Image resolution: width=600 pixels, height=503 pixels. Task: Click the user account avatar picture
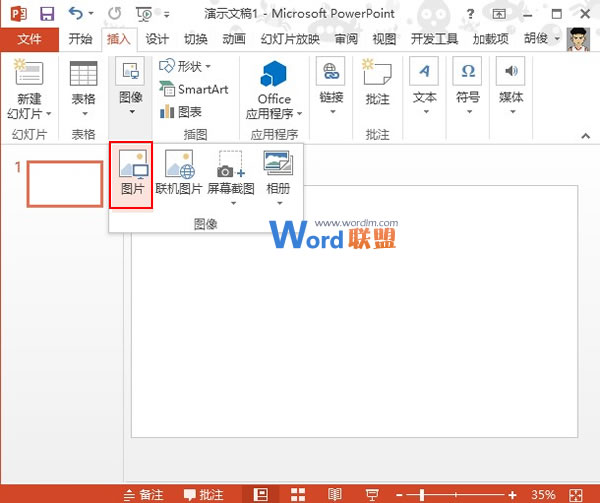pos(578,39)
